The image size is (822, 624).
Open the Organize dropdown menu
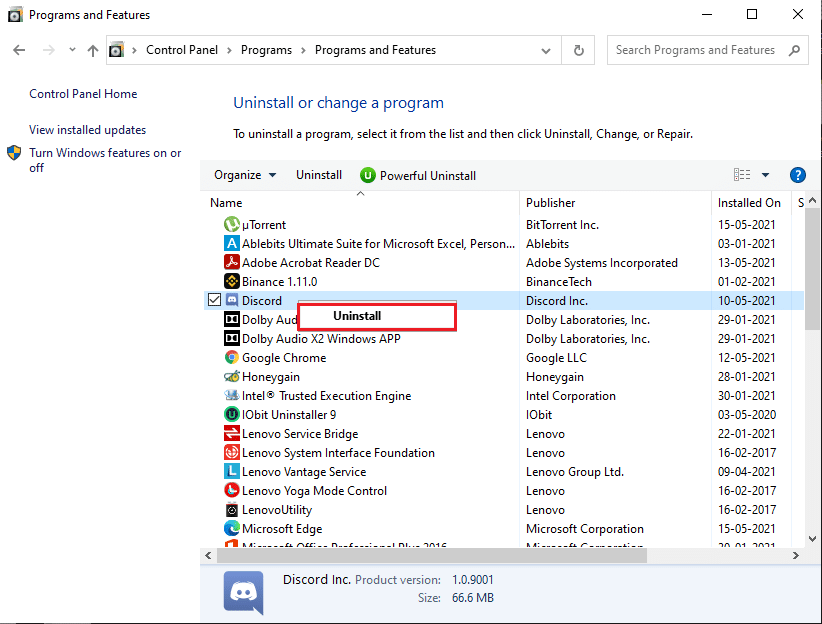[245, 175]
